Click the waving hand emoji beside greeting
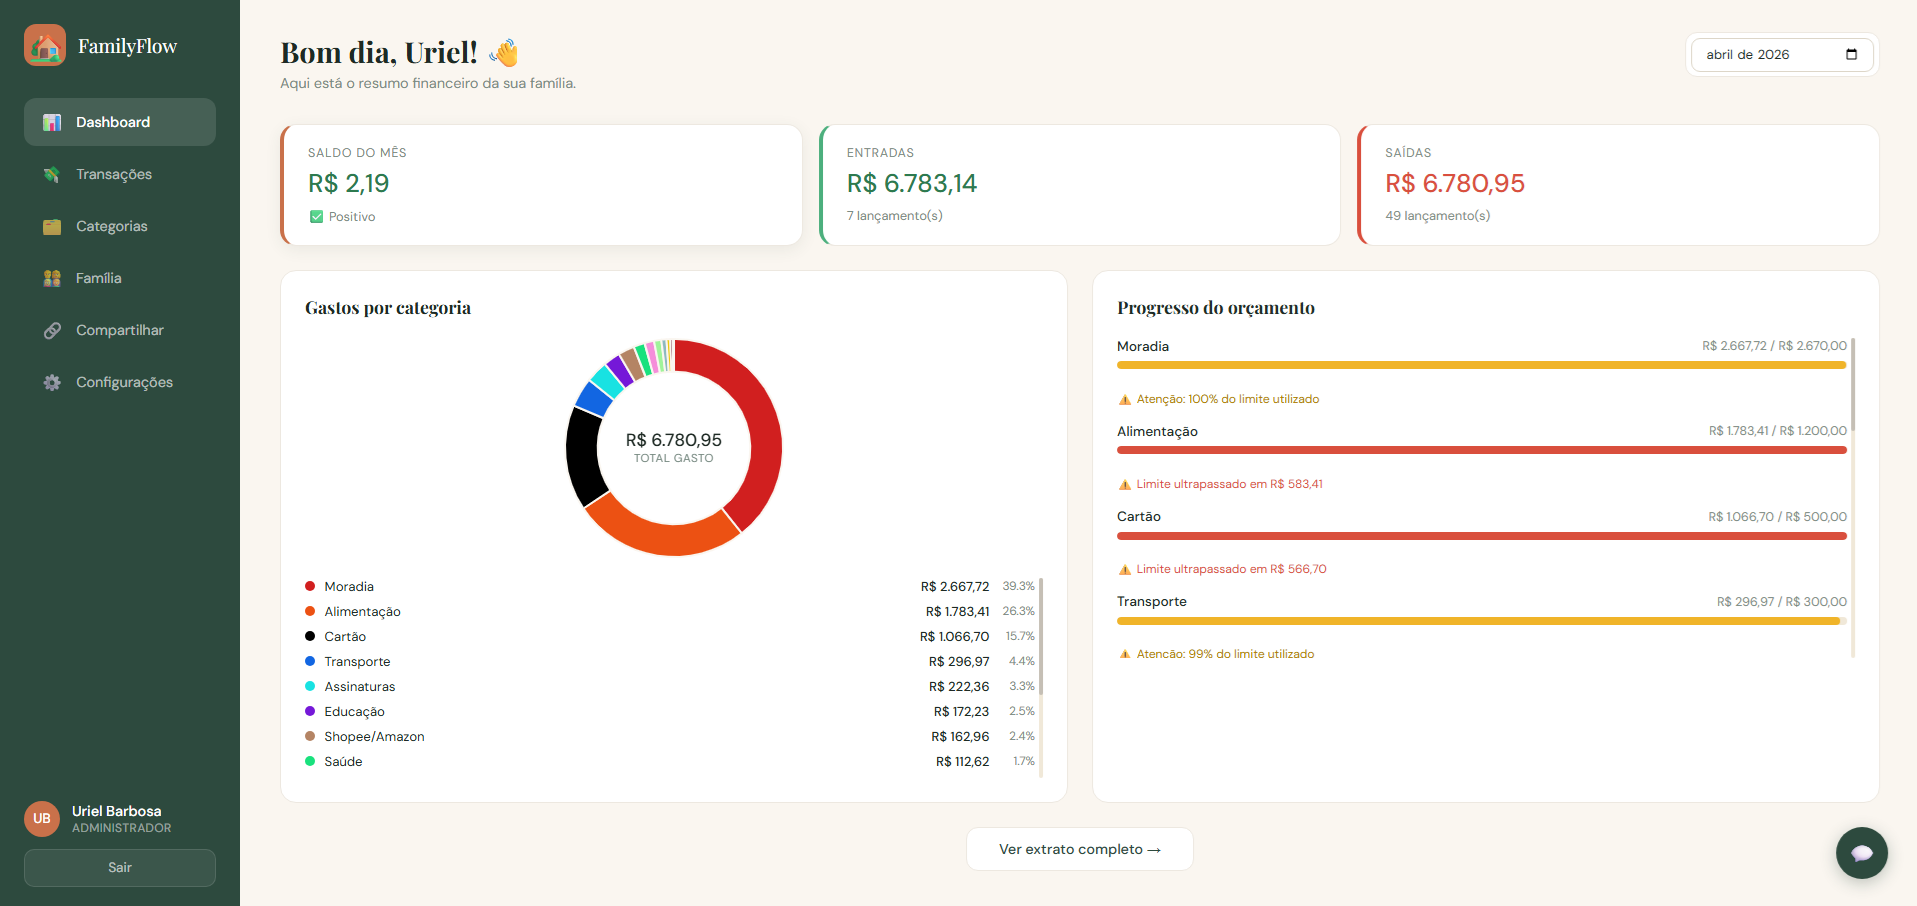The width and height of the screenshot is (1917, 906). (504, 52)
